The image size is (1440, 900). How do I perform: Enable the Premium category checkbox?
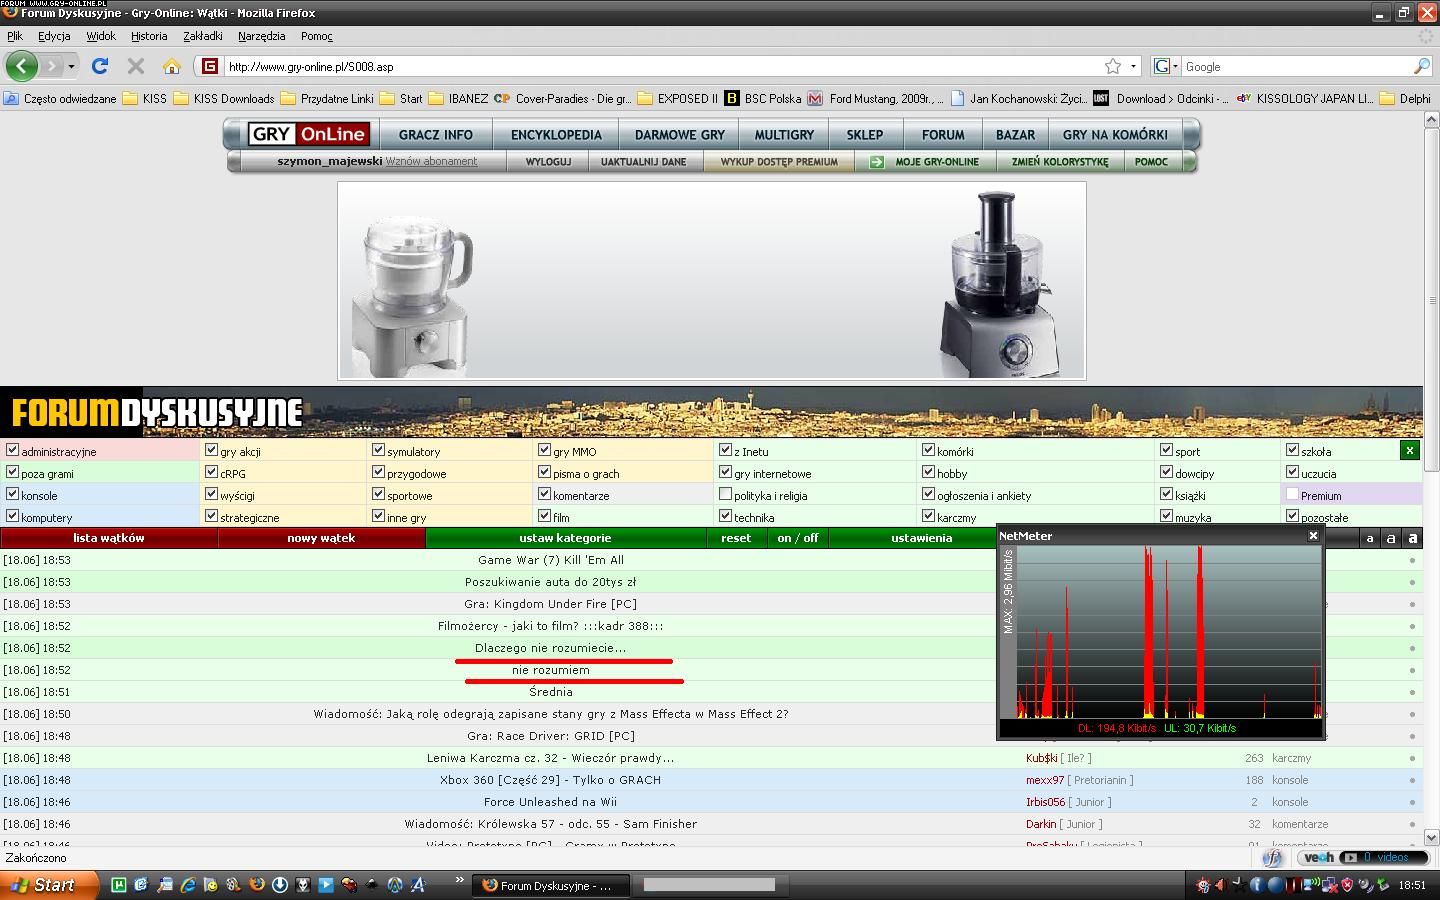[1292, 494]
